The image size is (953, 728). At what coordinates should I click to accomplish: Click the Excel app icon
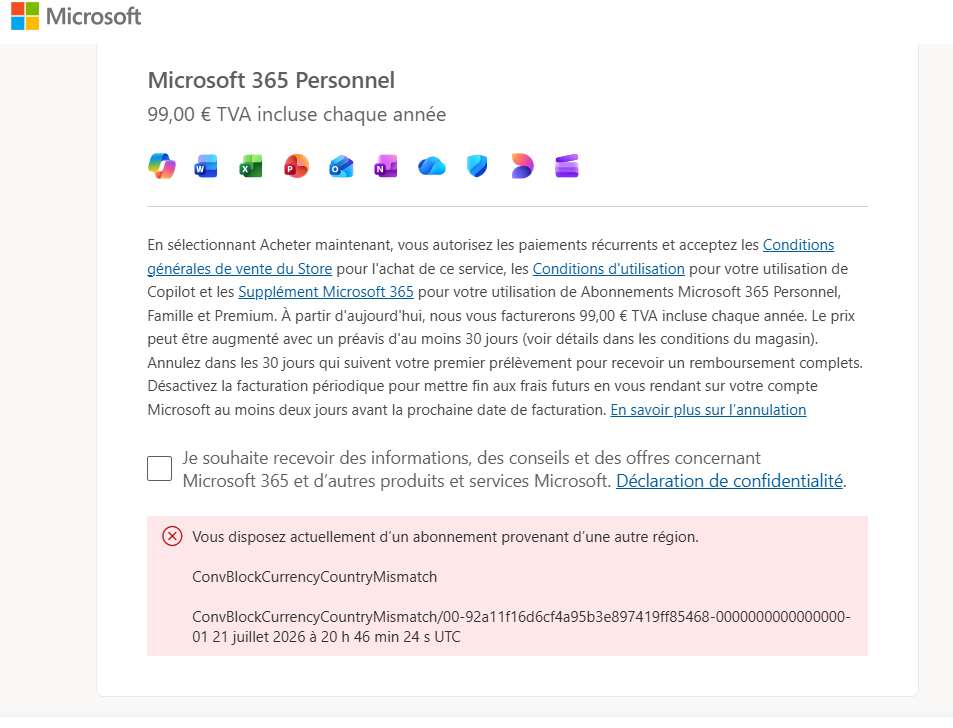click(x=251, y=166)
